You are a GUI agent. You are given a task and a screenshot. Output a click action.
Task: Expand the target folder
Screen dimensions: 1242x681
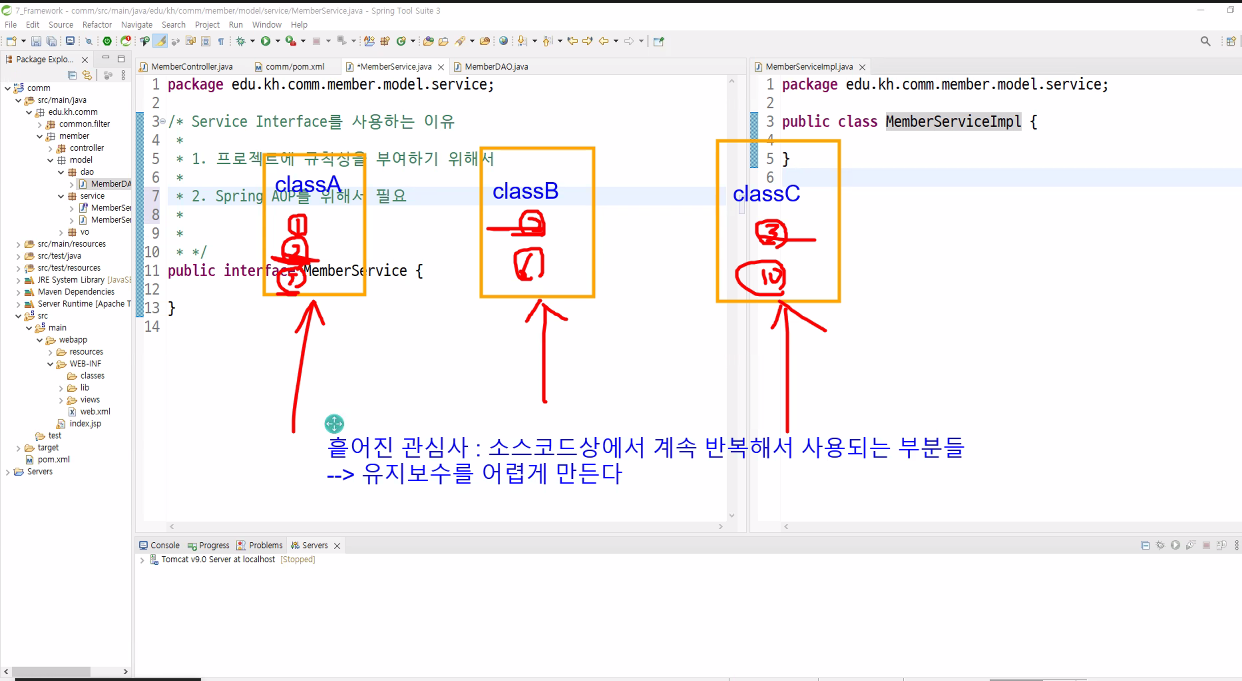(x=18, y=448)
